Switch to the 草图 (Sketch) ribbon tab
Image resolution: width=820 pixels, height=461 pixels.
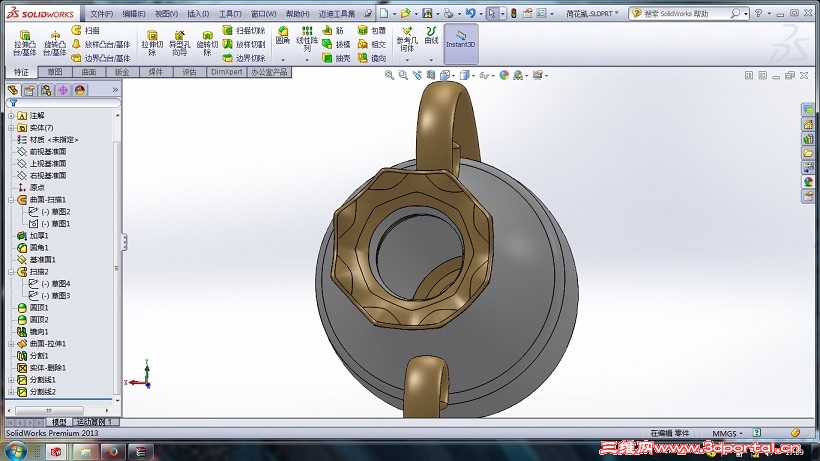[x=55, y=72]
